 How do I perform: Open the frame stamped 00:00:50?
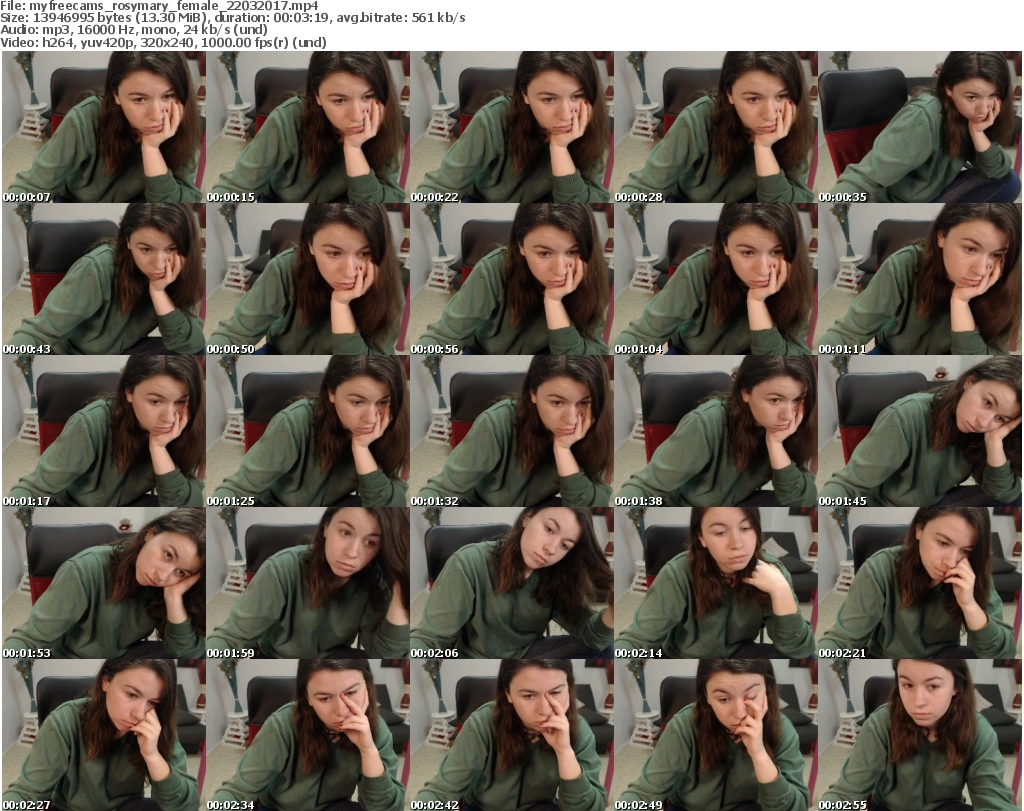point(308,279)
